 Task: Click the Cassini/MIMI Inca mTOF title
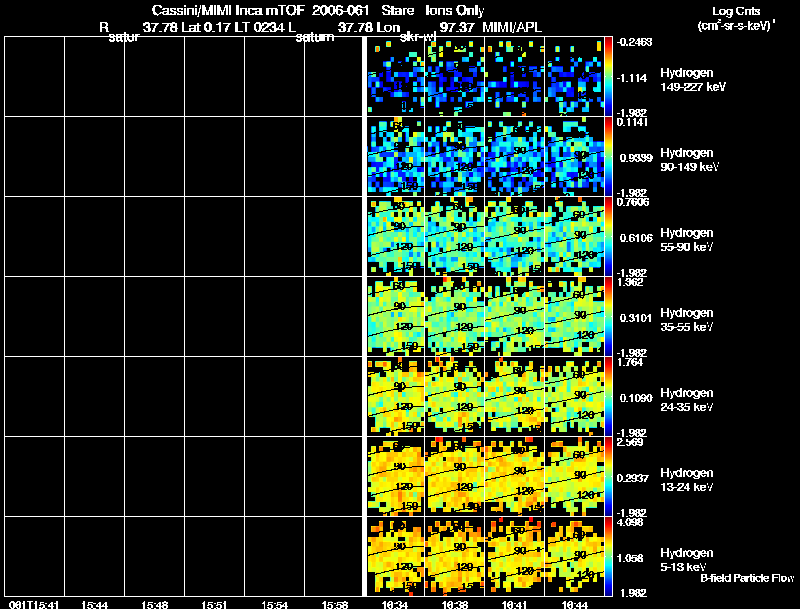pos(228,10)
